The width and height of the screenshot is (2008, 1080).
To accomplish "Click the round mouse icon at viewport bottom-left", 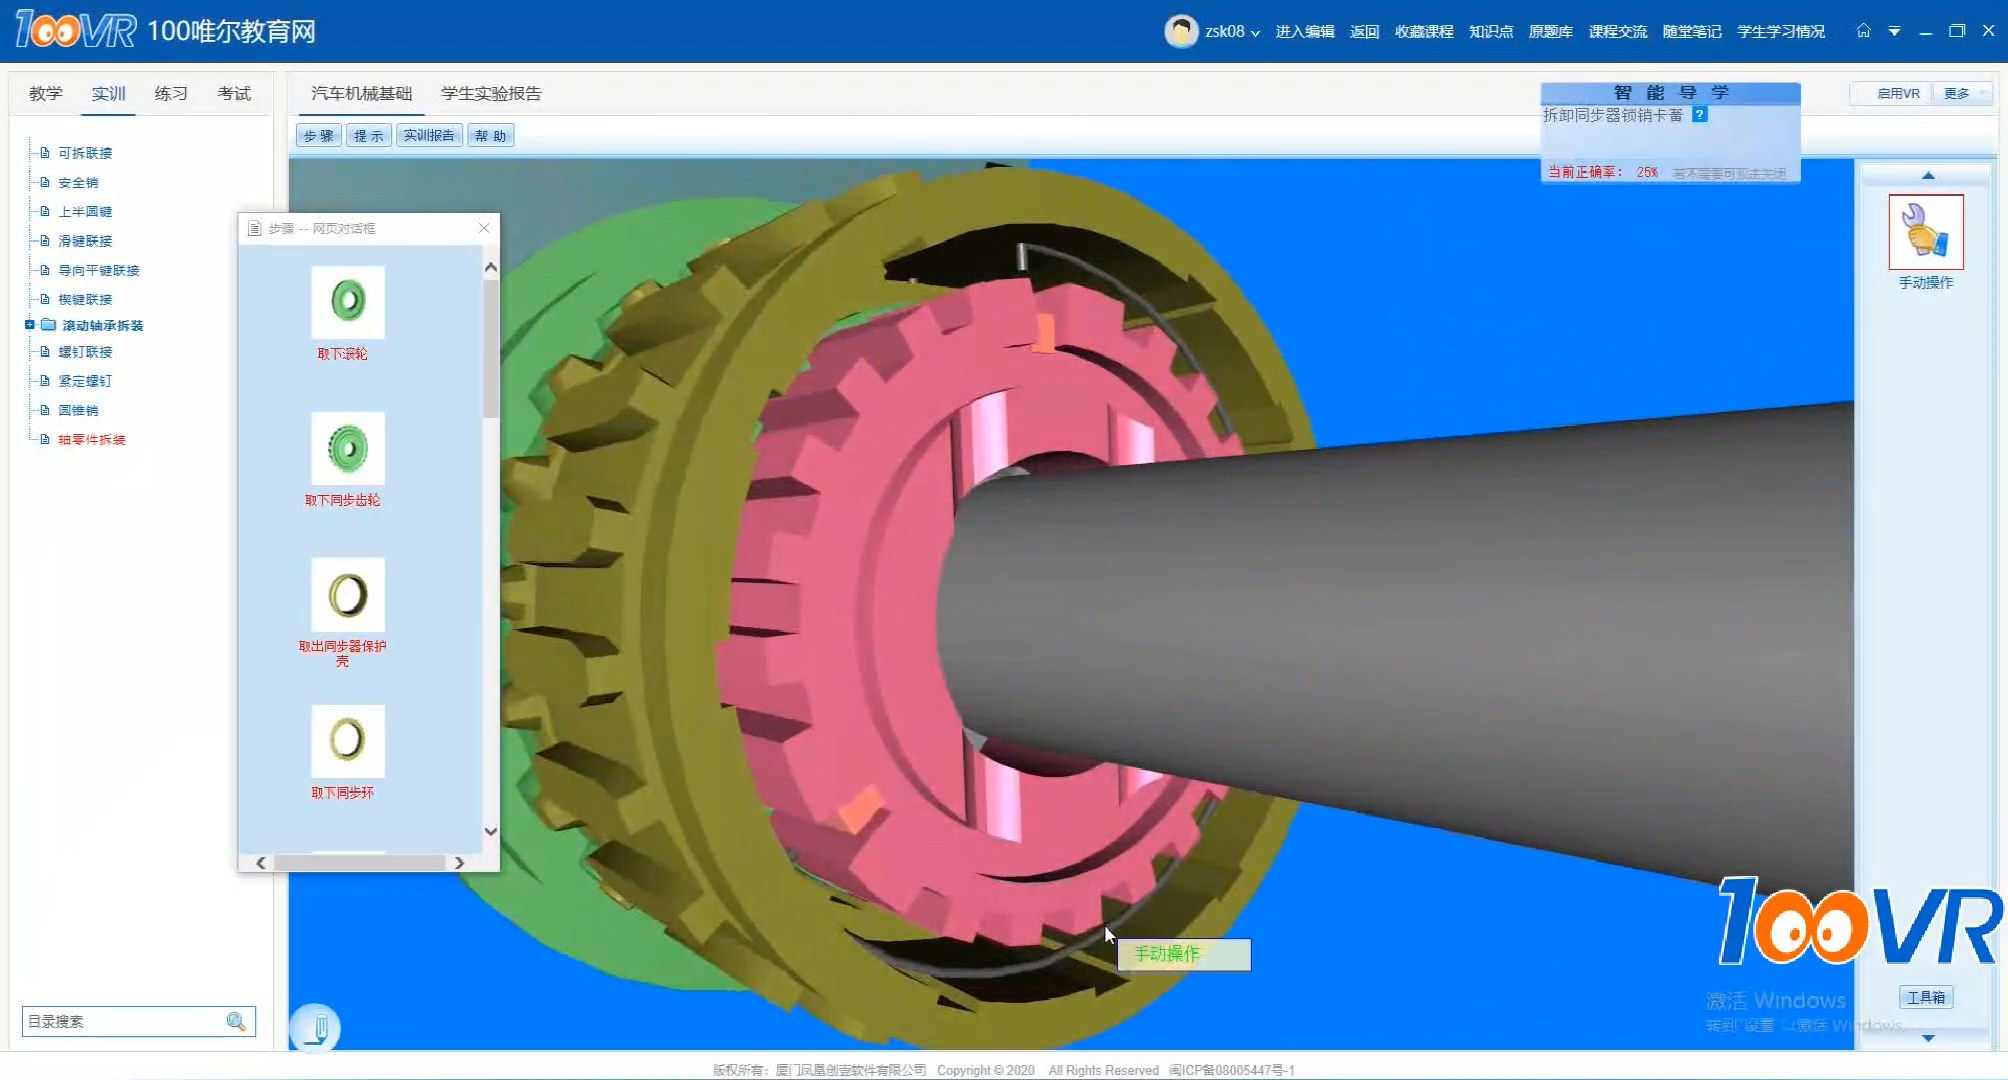I will [315, 1027].
